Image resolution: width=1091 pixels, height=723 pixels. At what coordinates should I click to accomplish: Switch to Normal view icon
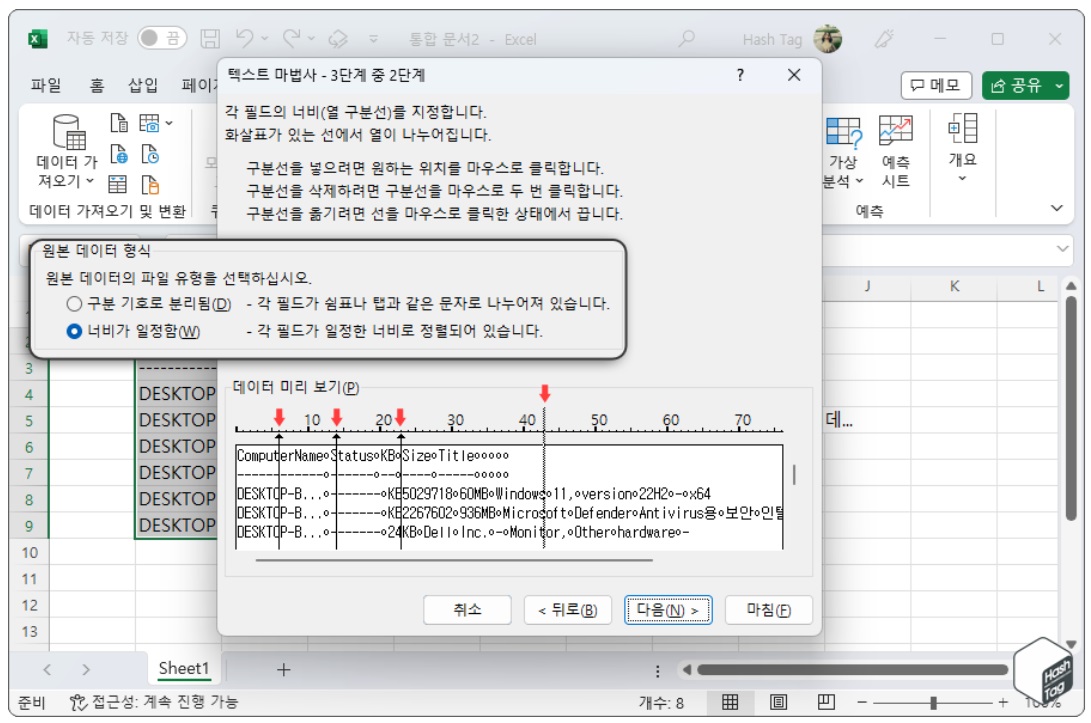point(730,702)
